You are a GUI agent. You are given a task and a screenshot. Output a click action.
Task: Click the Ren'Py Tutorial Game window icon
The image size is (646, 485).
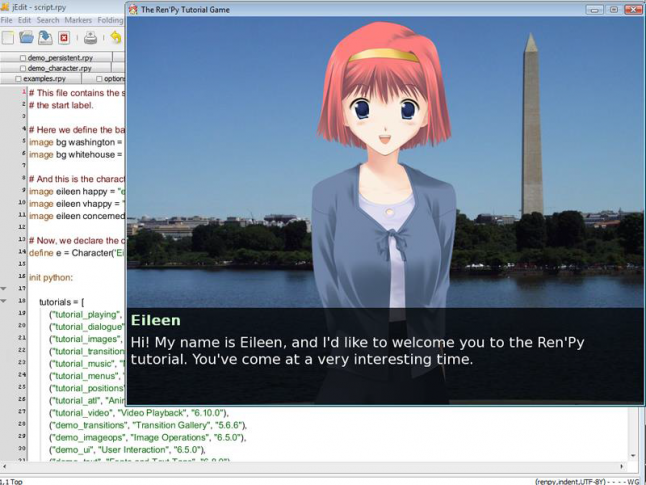click(133, 9)
